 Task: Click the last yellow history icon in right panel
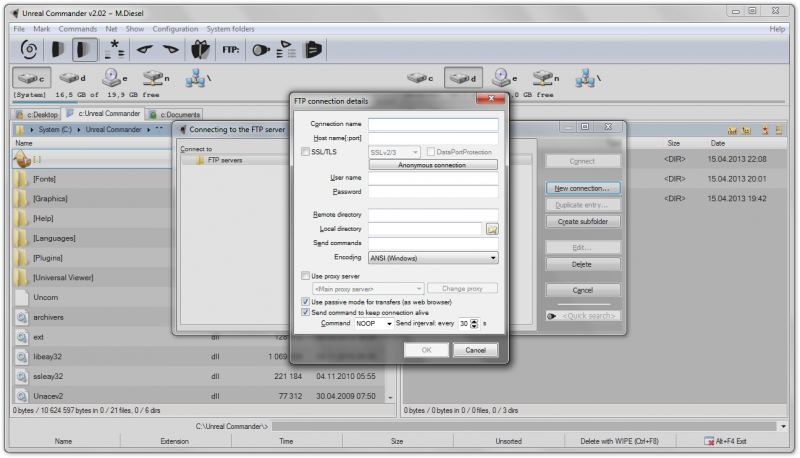[x=779, y=131]
